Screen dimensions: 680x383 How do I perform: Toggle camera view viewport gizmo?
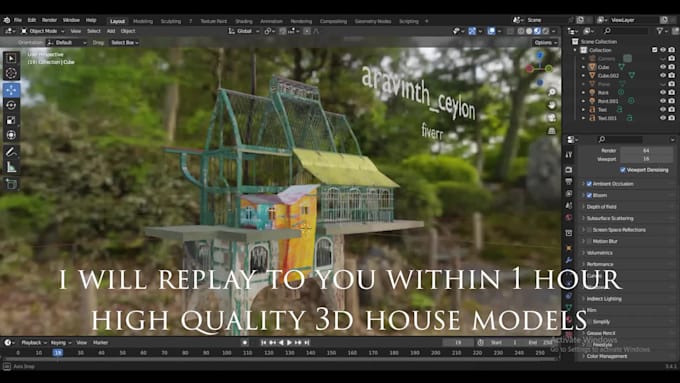[x=552, y=118]
